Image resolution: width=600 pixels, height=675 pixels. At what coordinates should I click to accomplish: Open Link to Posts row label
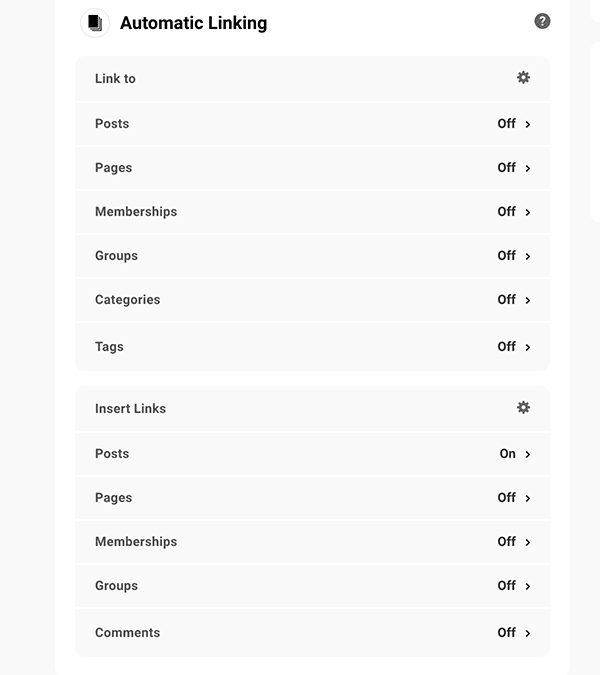click(112, 124)
